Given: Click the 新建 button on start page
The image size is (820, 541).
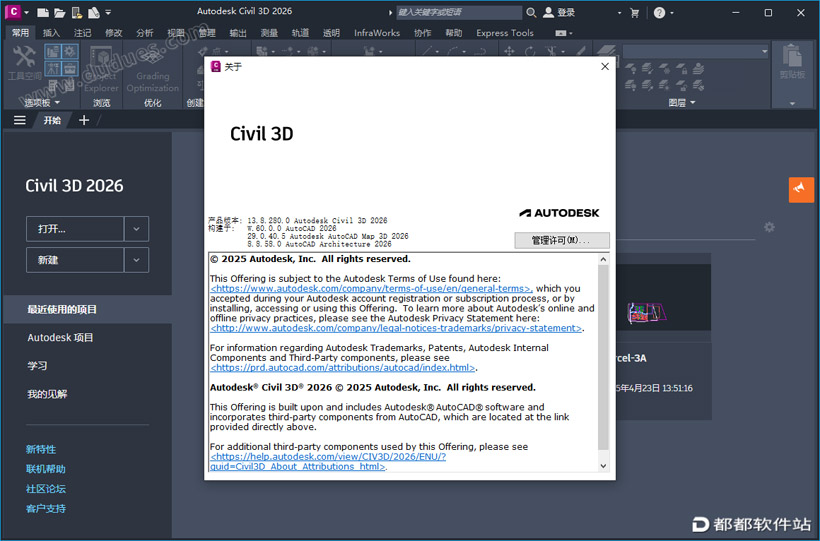Looking at the screenshot, I should 75,260.
